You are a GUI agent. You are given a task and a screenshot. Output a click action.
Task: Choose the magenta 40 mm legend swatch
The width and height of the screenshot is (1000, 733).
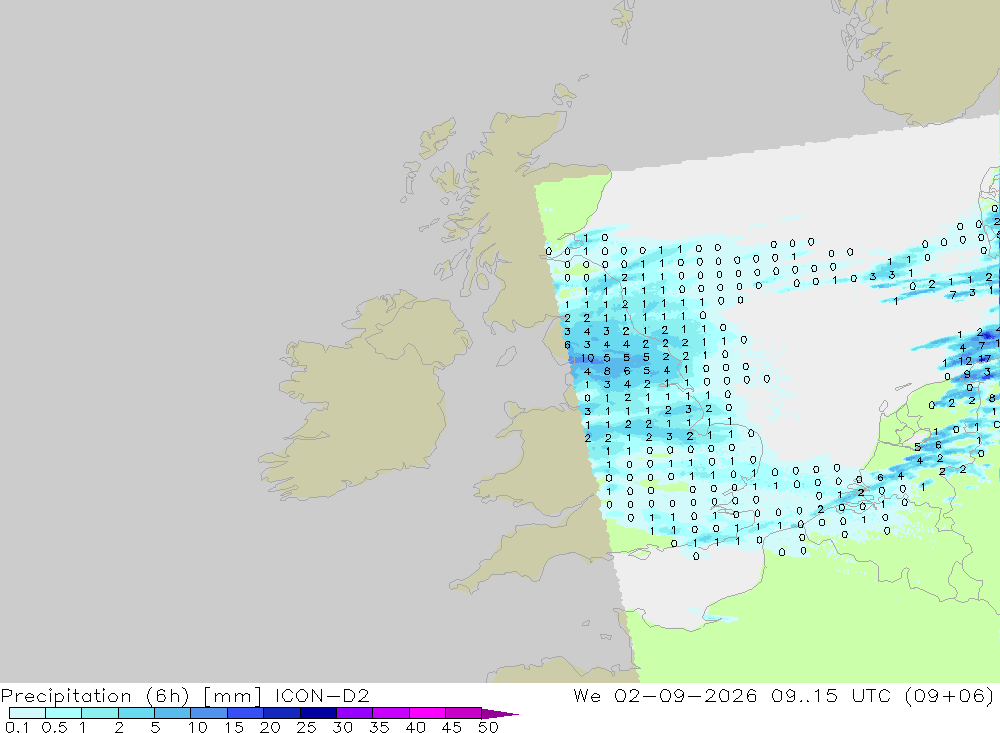point(427,713)
